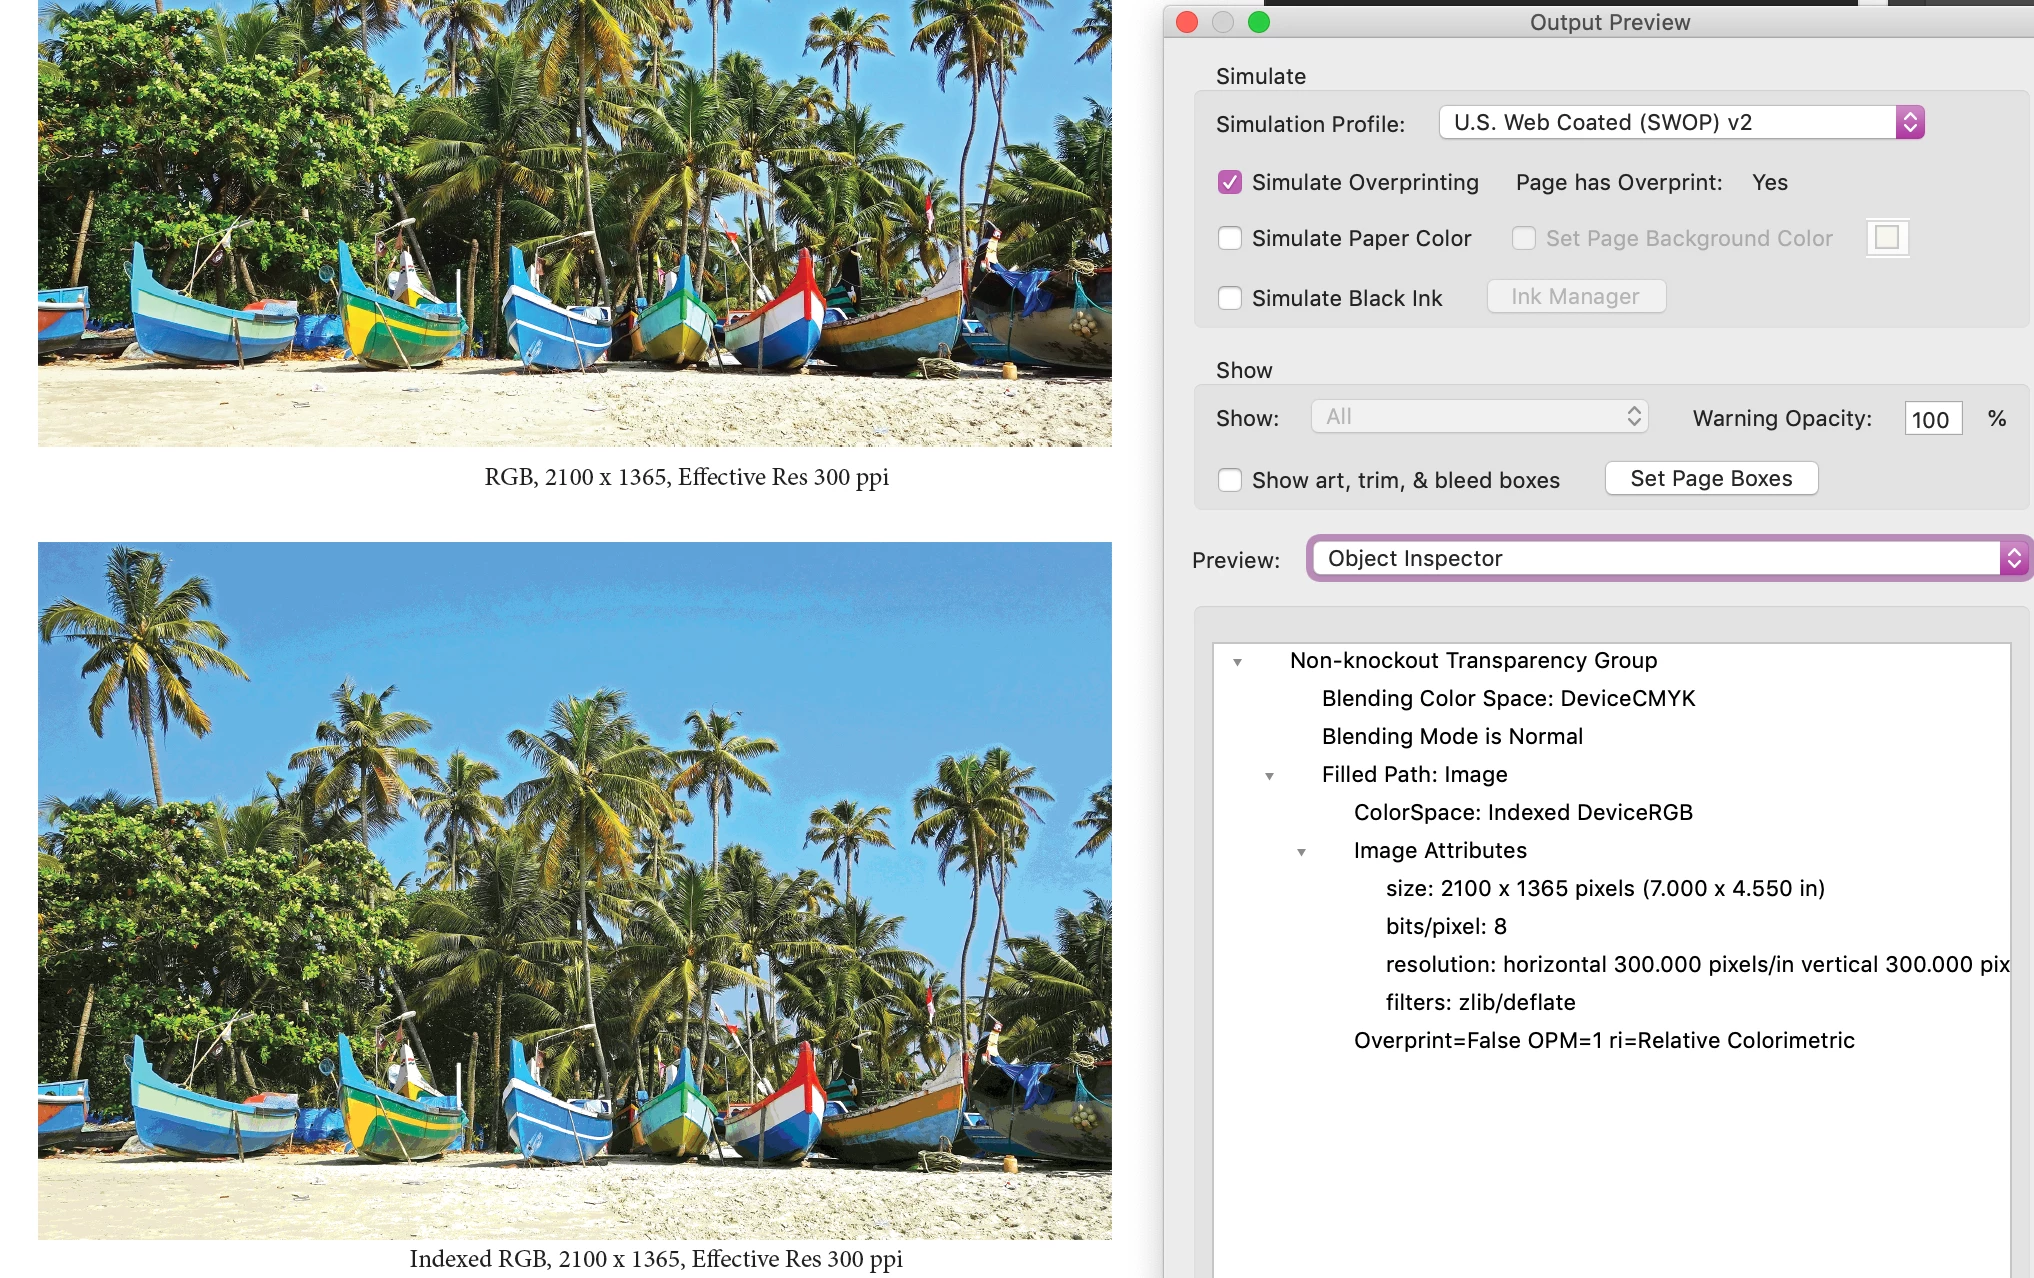This screenshot has height=1278, width=2034.
Task: Close the Output Preview window
Action: pyautogui.click(x=1187, y=22)
